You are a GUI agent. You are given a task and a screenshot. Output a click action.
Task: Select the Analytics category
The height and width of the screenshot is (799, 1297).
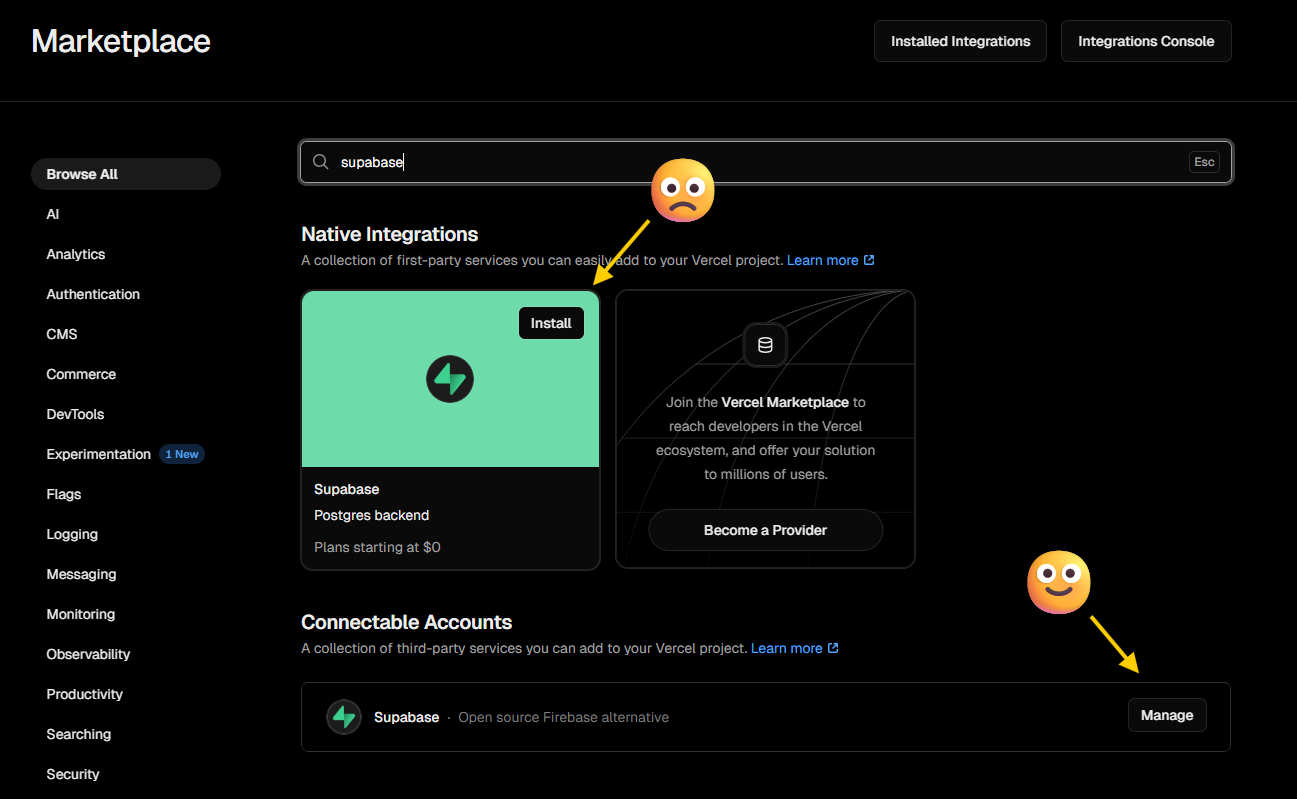[x=76, y=254]
